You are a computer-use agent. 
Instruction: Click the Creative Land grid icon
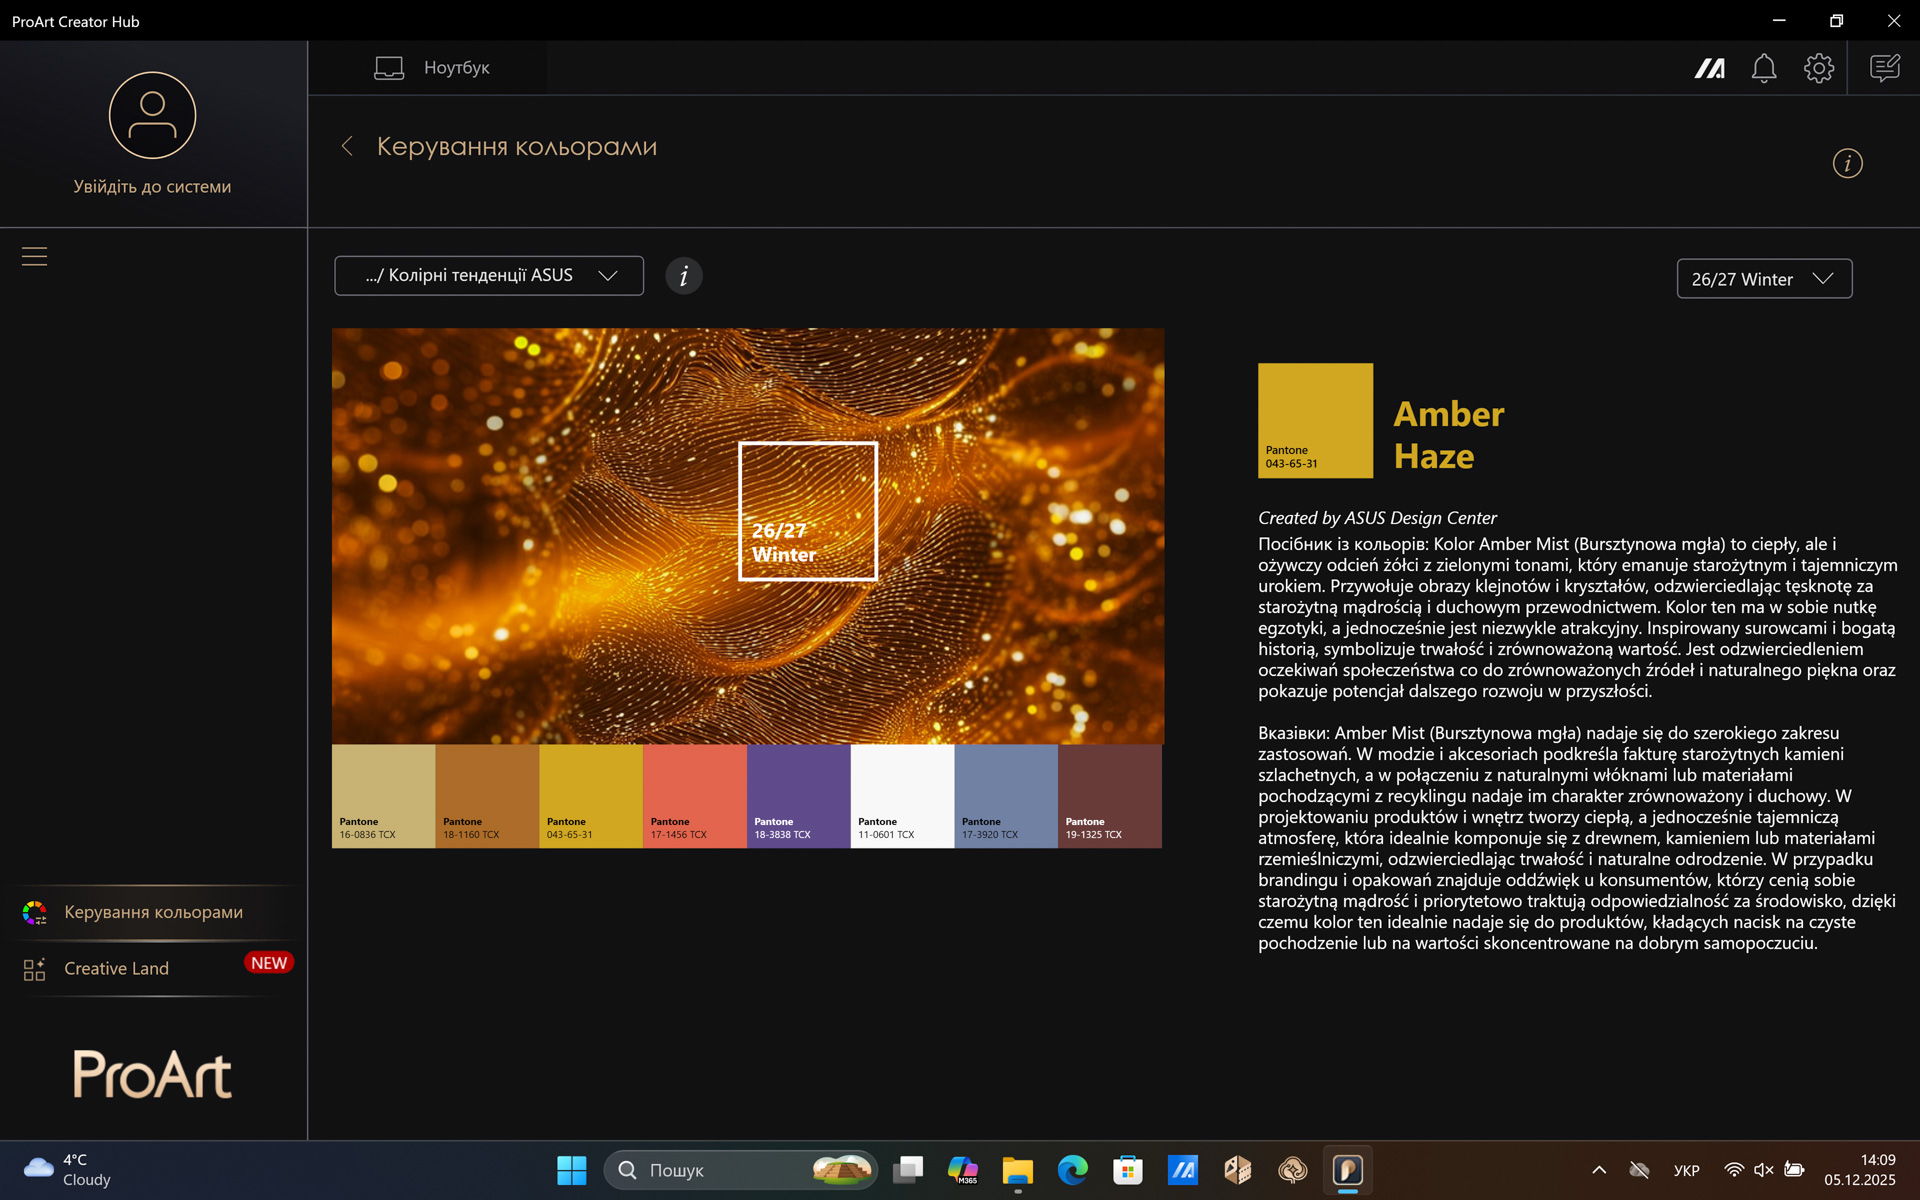[34, 969]
